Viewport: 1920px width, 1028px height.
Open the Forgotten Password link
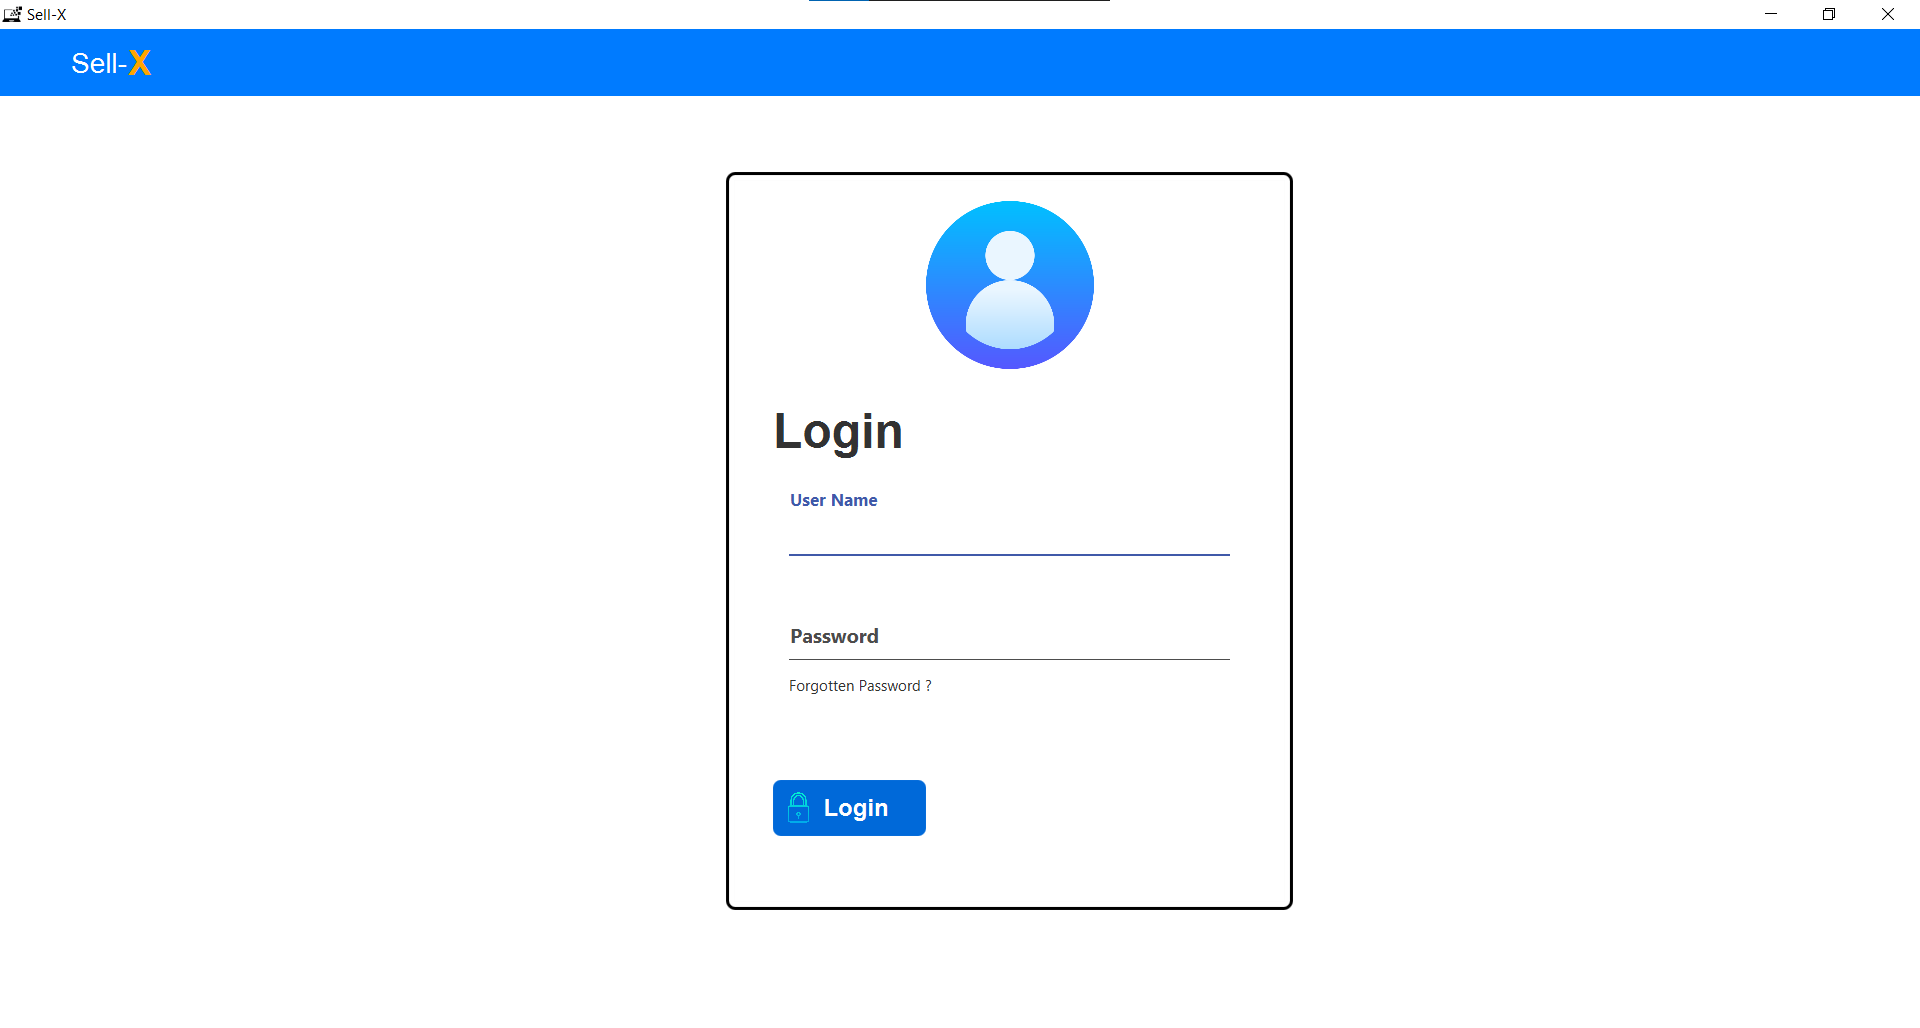click(x=860, y=686)
